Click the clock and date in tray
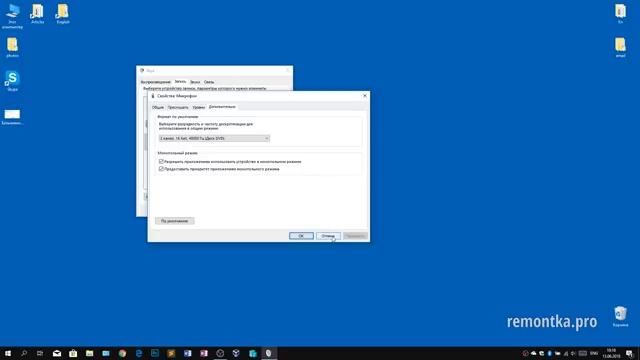The image size is (640, 360). pyautogui.click(x=611, y=353)
